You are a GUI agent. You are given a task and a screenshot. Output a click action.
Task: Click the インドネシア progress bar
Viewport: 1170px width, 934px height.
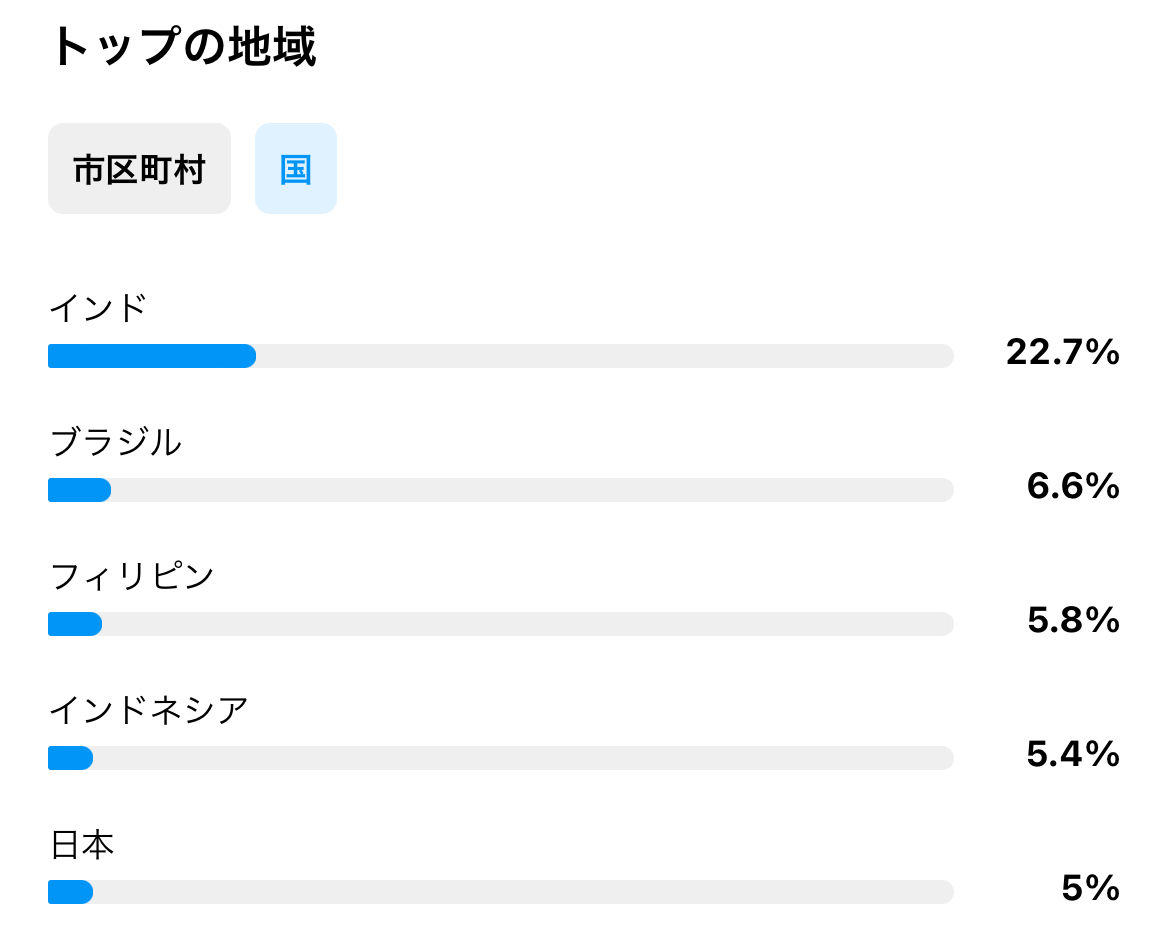(500, 758)
